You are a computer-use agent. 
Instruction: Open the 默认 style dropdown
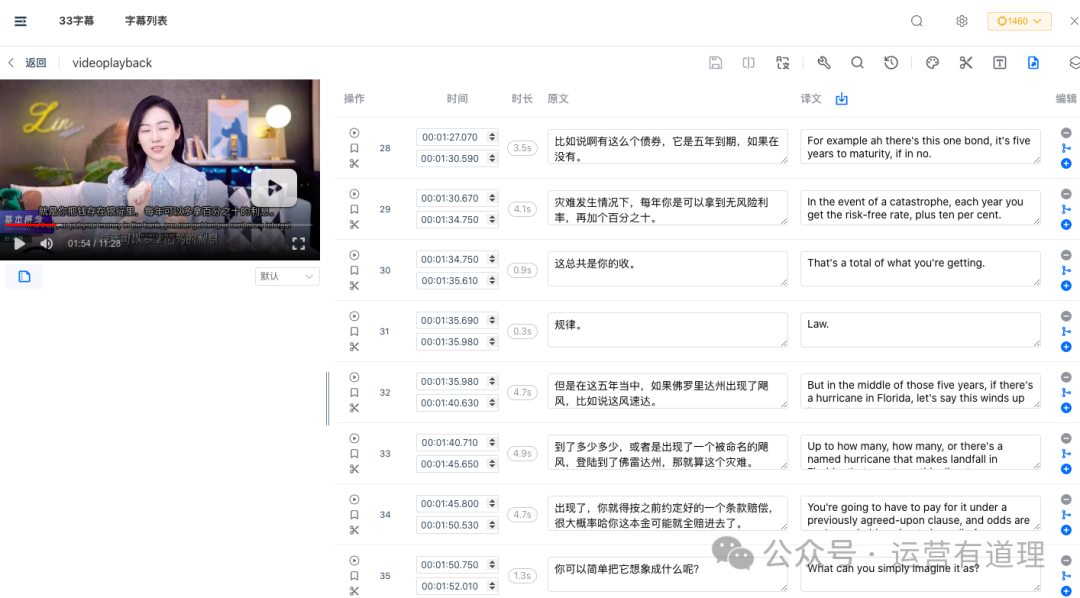[286, 276]
